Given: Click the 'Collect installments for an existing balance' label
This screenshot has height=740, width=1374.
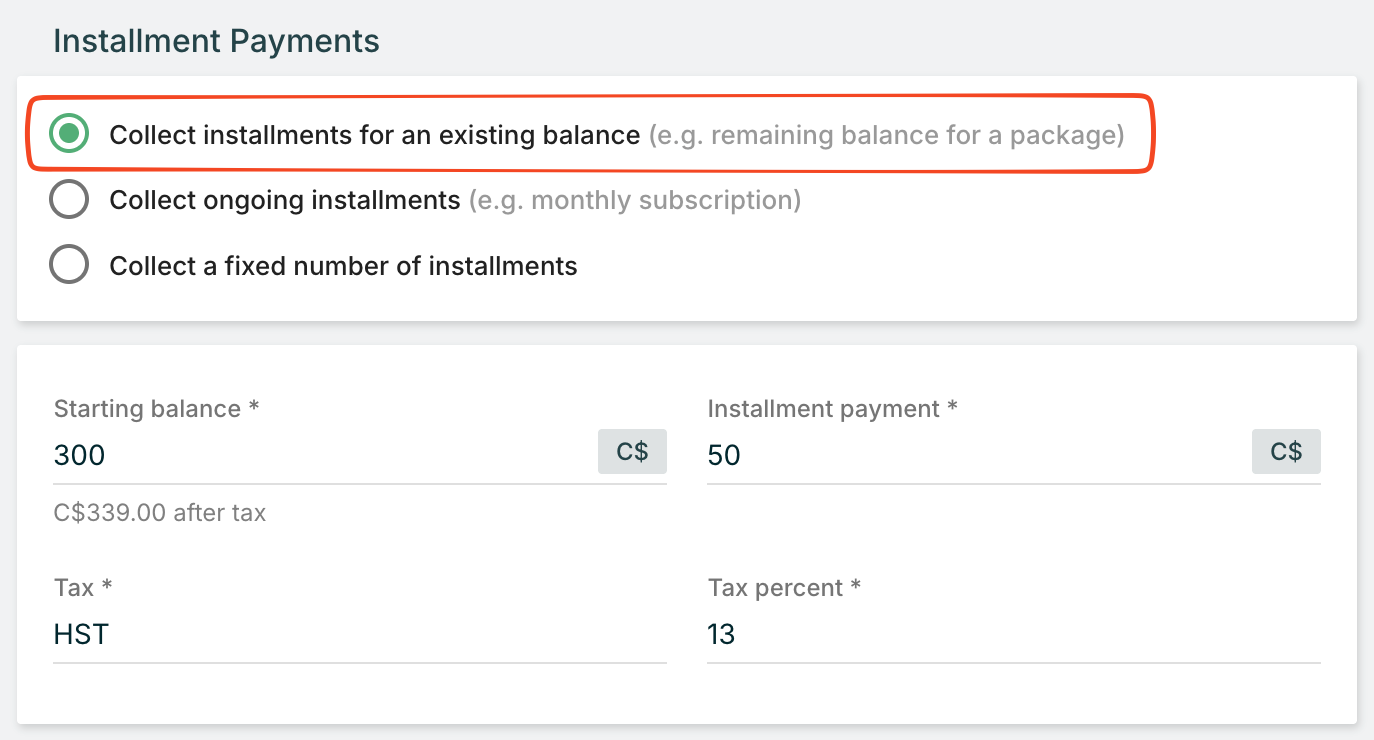Looking at the screenshot, I should coord(374,134).
